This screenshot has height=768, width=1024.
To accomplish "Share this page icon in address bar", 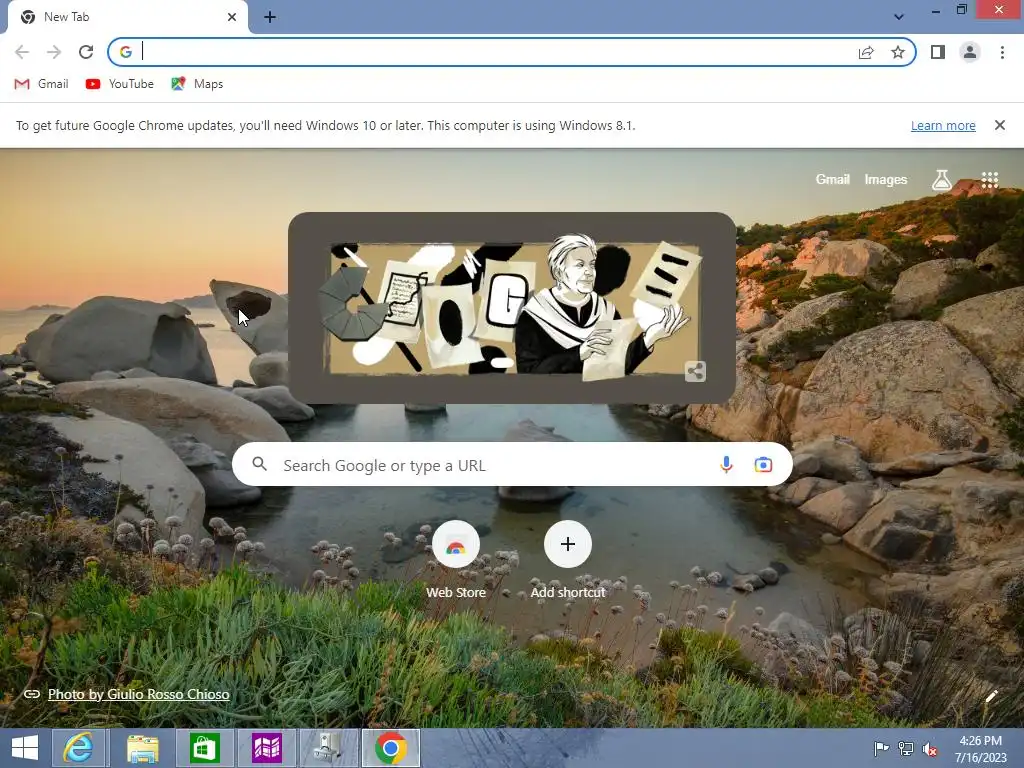I will [866, 52].
